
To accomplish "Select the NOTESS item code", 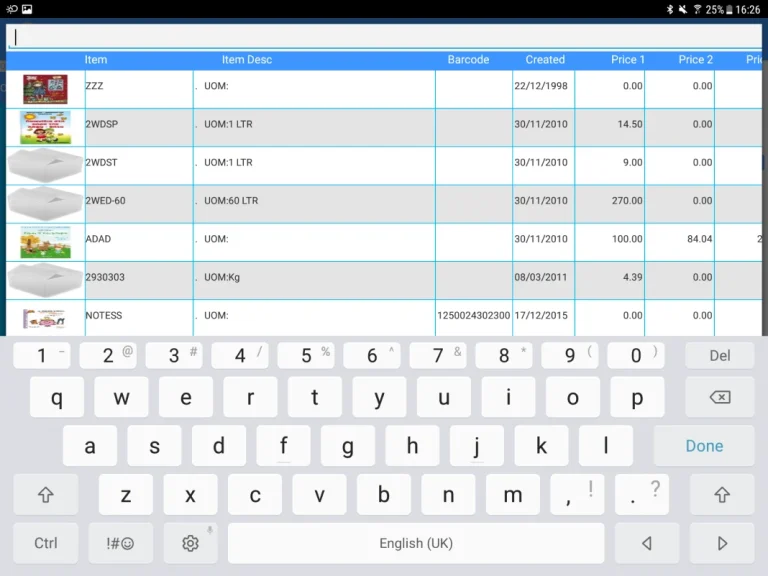I will tap(104, 315).
